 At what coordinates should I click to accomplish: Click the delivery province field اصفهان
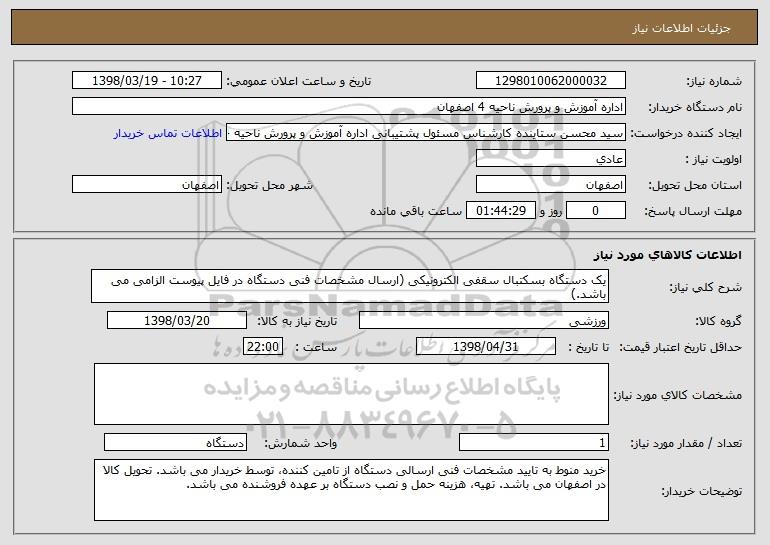(x=550, y=185)
